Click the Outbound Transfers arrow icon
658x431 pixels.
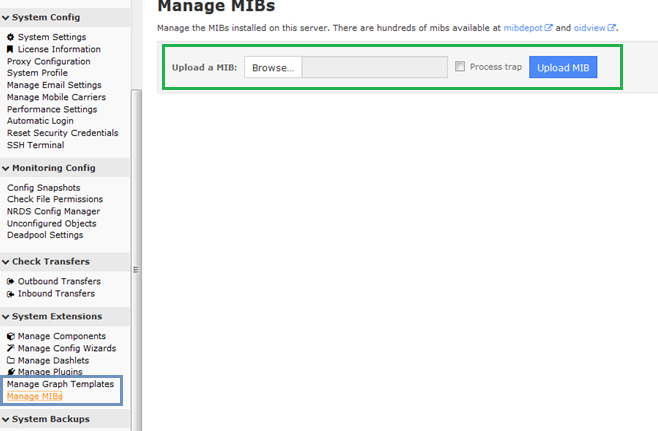point(10,282)
